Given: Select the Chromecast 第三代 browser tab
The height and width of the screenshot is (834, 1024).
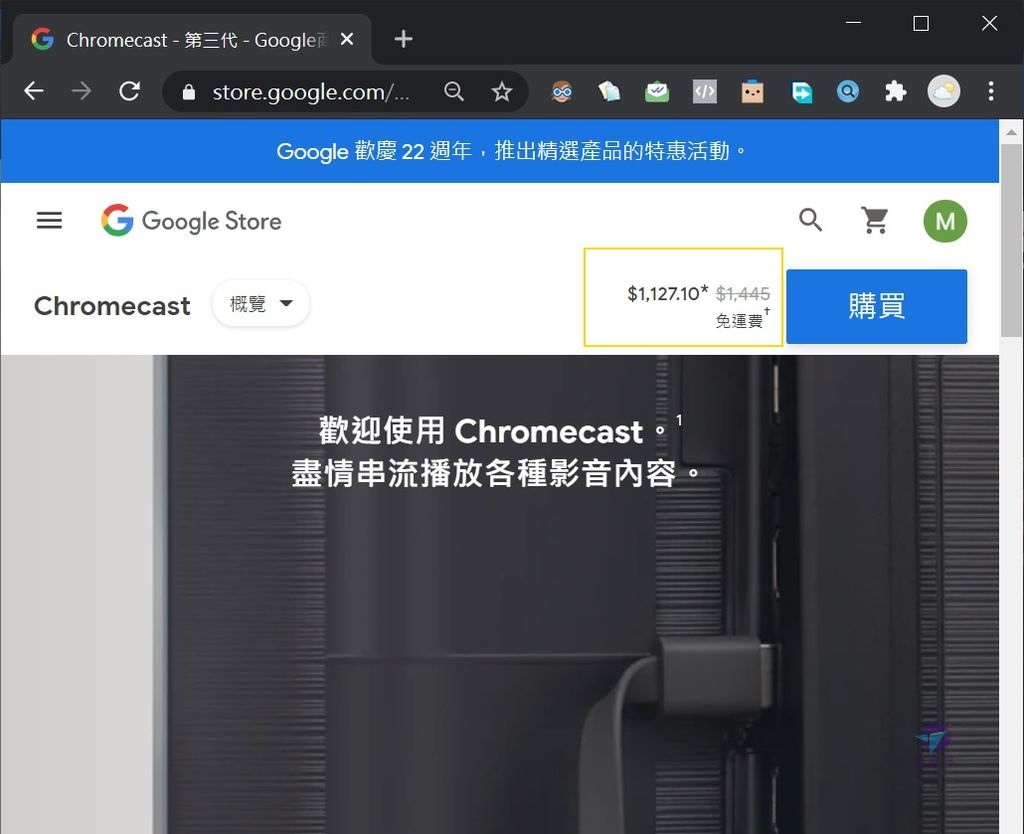Looking at the screenshot, I should [x=193, y=39].
